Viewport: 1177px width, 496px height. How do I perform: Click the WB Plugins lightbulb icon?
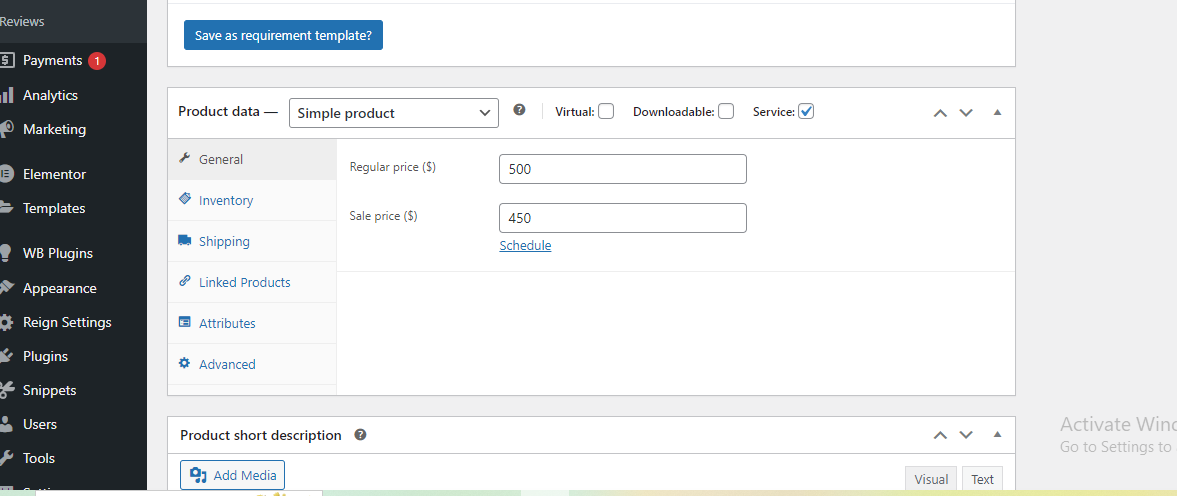(6, 253)
